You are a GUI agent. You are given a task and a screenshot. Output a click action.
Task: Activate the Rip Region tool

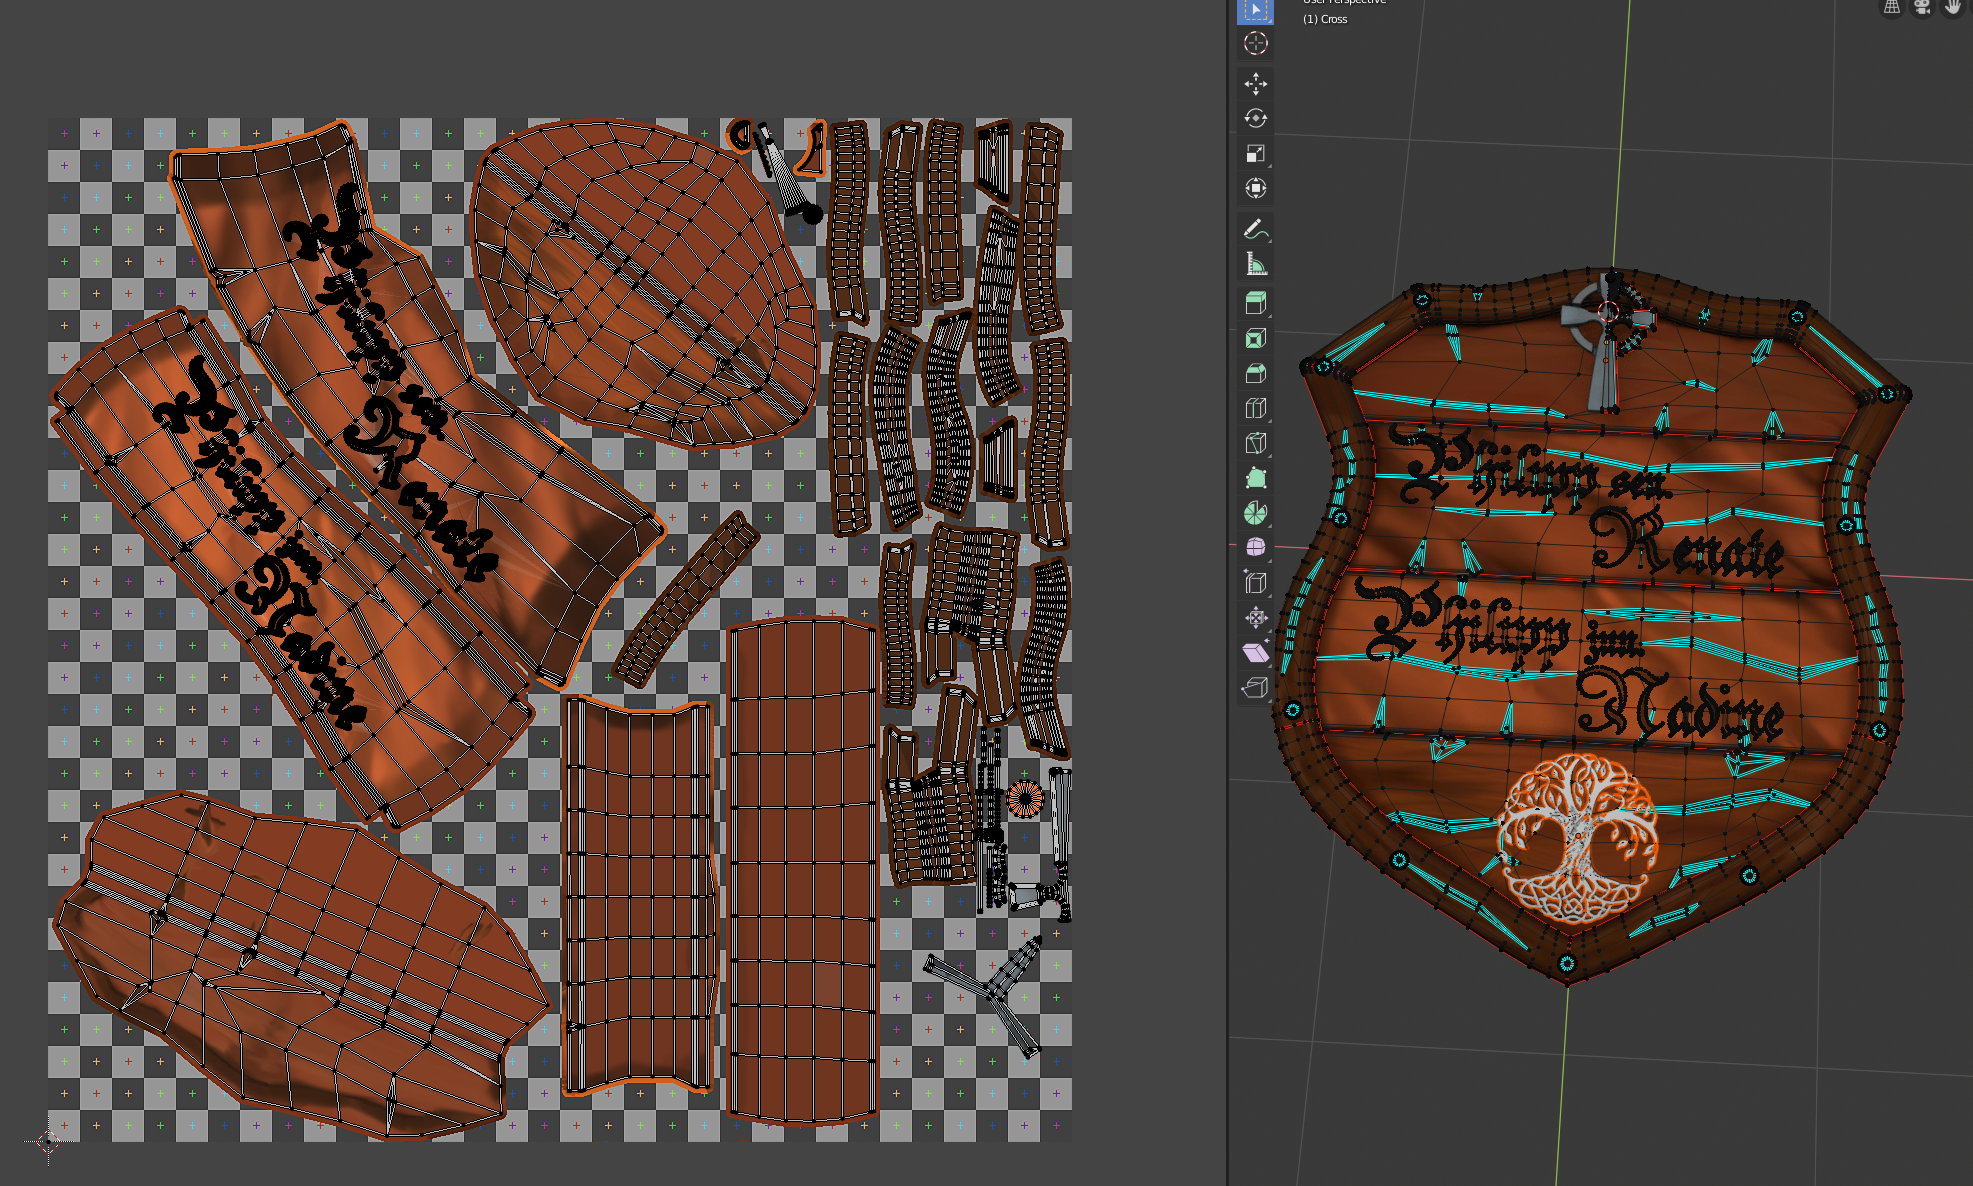click(1255, 687)
